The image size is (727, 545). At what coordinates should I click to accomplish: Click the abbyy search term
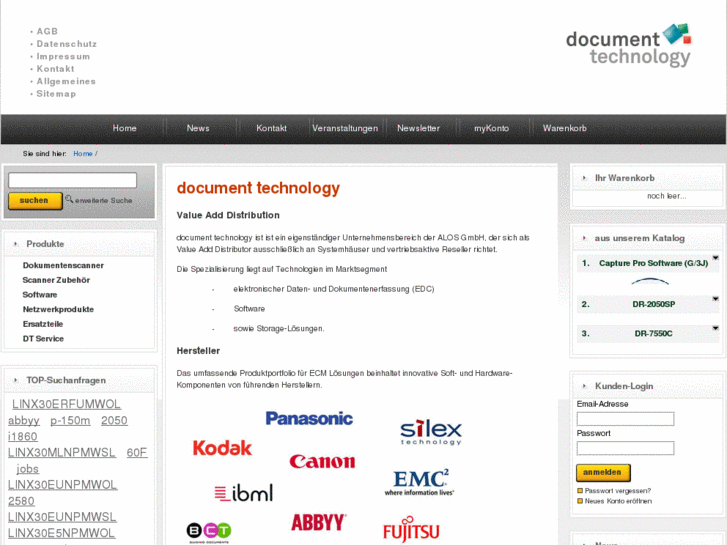(24, 421)
